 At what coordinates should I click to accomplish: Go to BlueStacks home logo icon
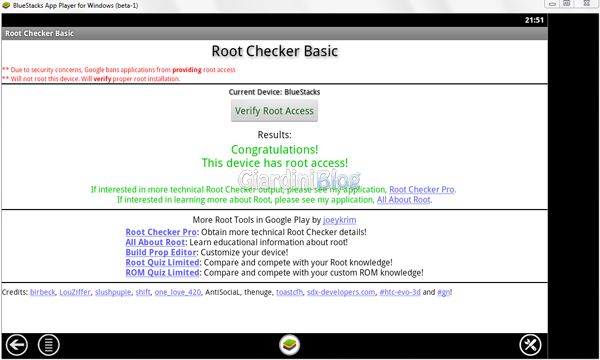click(x=290, y=345)
